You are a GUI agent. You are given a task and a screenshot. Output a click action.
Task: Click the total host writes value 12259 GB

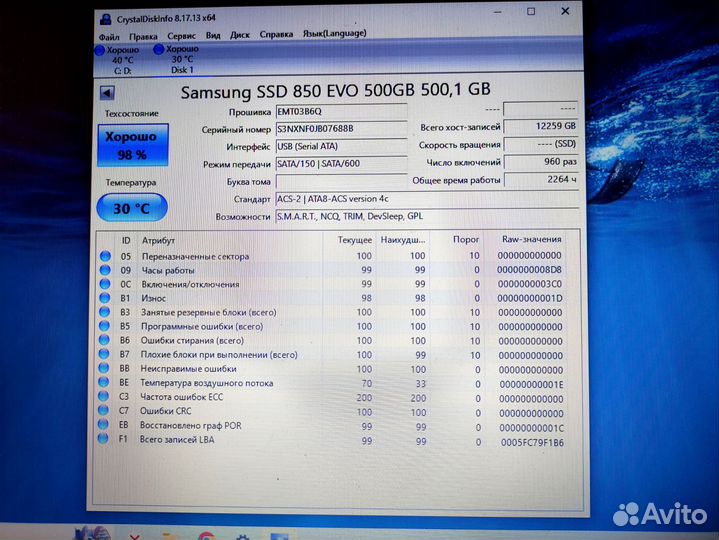coord(541,127)
